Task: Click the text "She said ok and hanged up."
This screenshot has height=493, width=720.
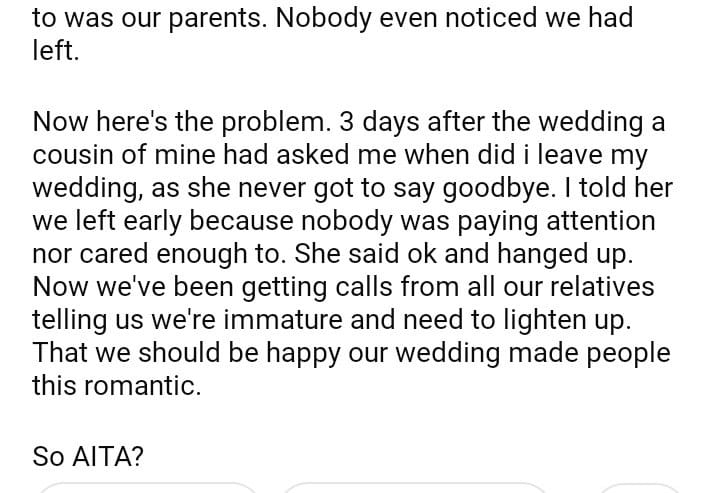Action: 453,255
